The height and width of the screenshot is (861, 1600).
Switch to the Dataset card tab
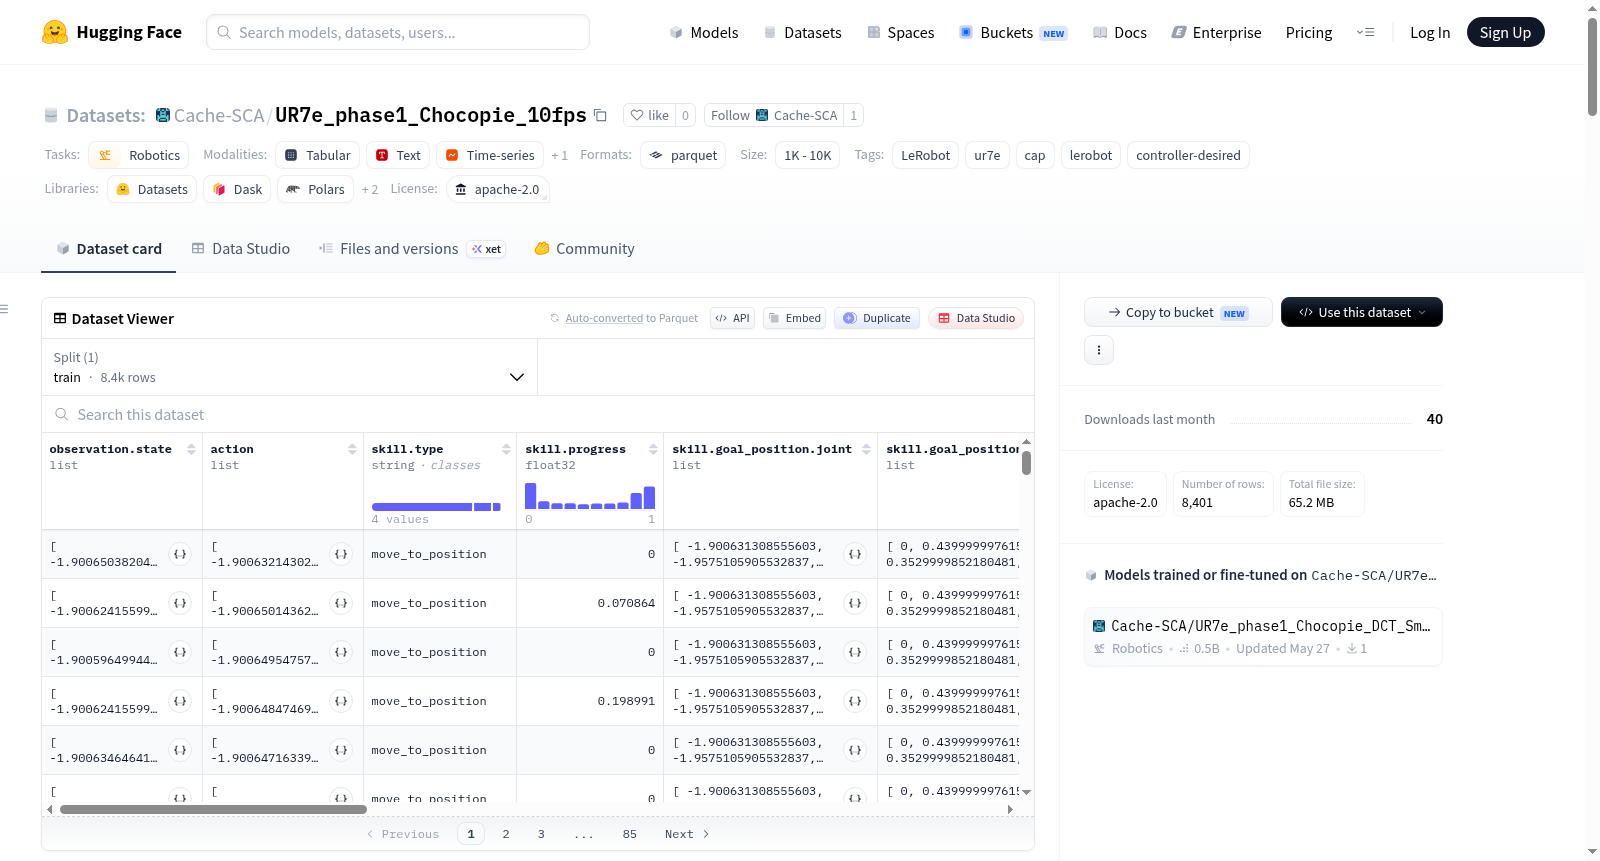pos(109,249)
